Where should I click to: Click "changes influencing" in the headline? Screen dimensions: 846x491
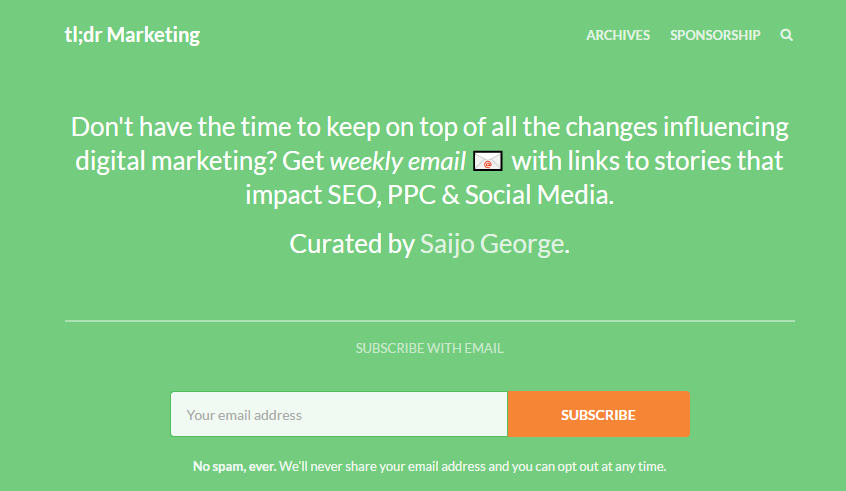[x=676, y=128]
